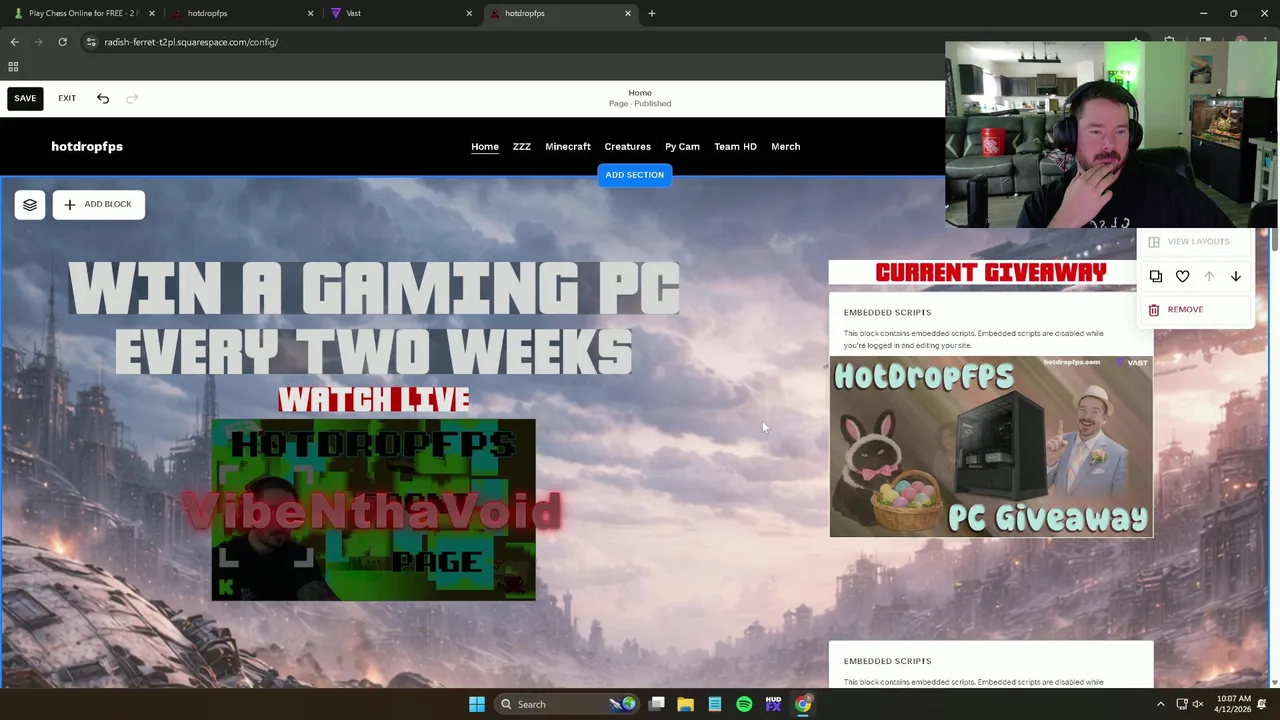Viewport: 1280px width, 720px height.
Task: Click the Chrome taskbar icon
Action: coord(802,704)
